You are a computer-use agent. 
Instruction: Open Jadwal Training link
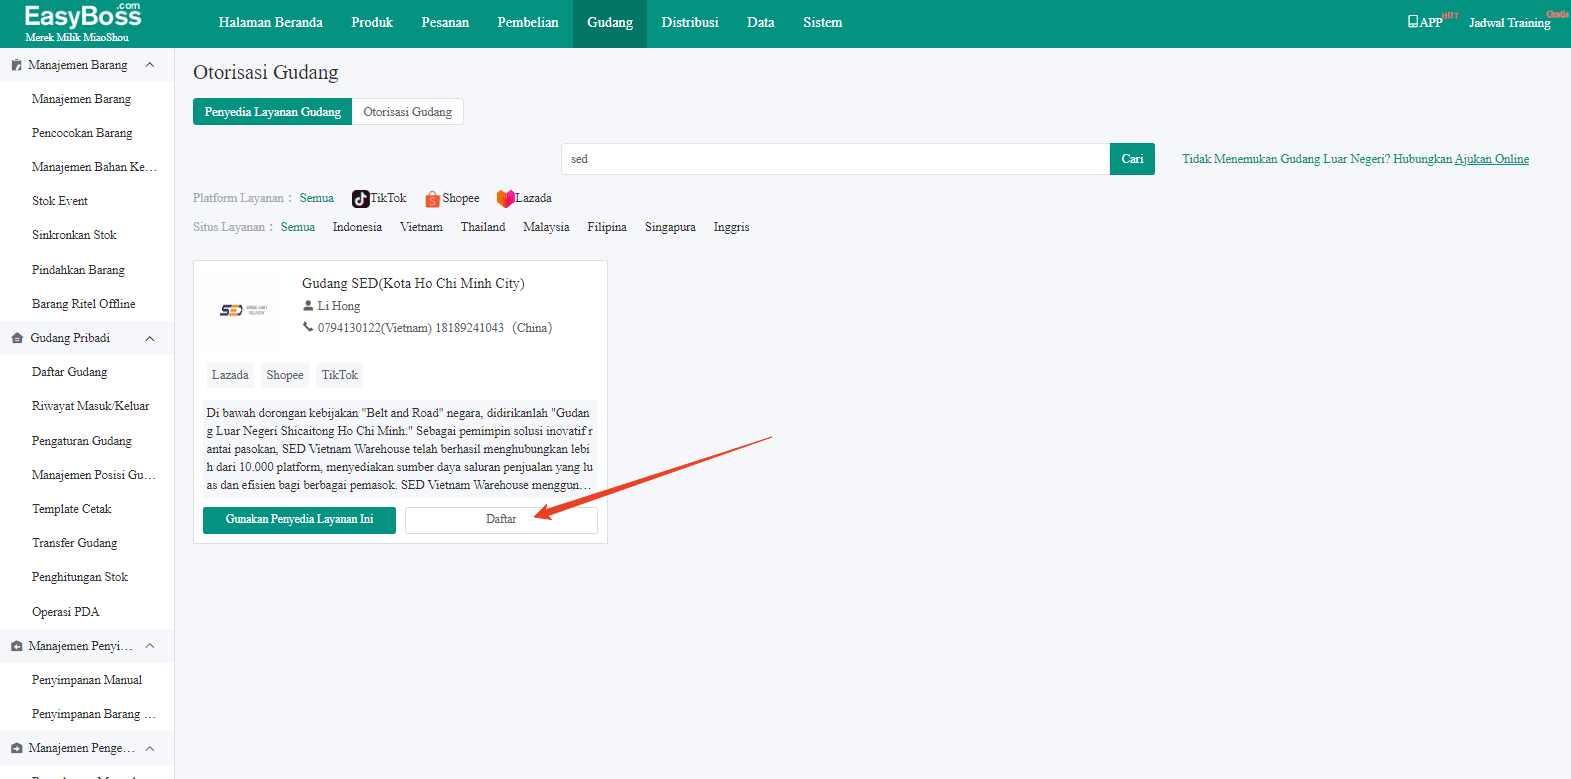click(x=1510, y=23)
